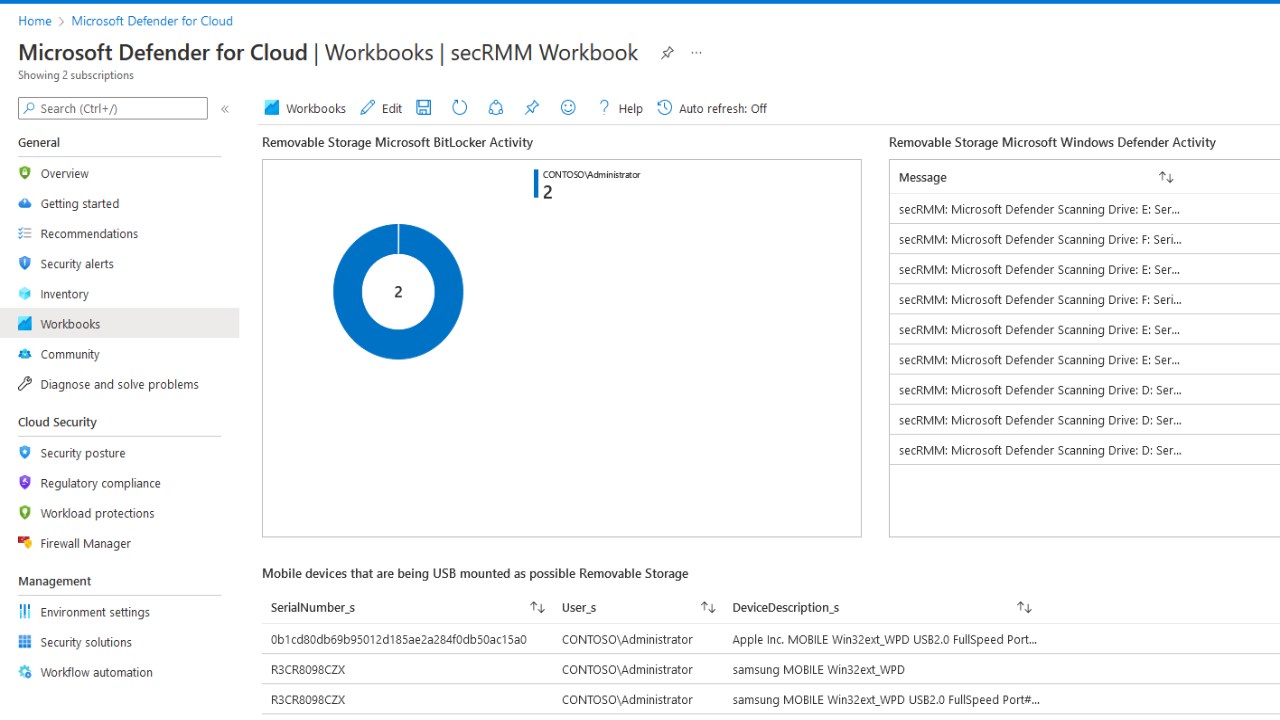Sort by User_s column
This screenshot has height=720, width=1280.
click(x=708, y=607)
